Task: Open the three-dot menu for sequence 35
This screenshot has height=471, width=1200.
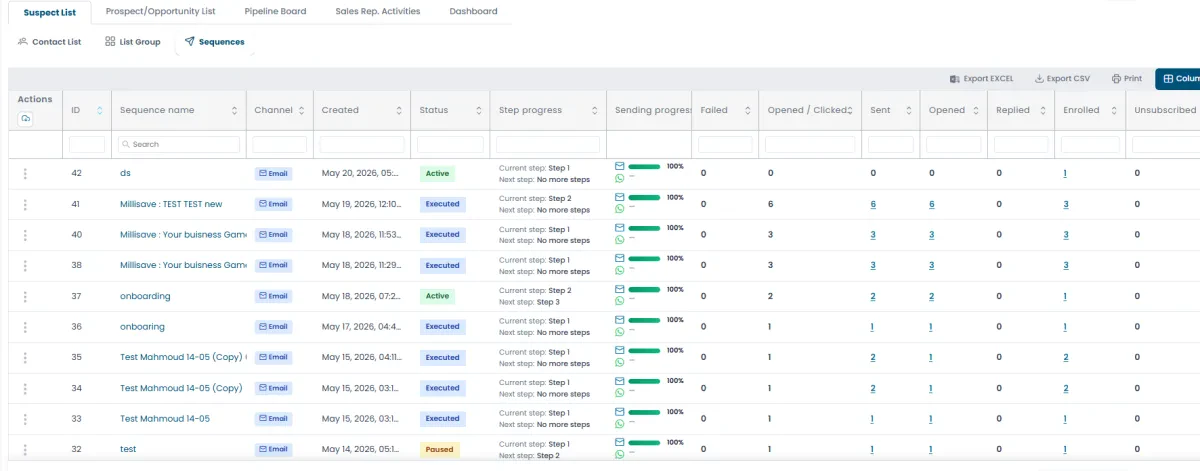Action: [x=25, y=357]
